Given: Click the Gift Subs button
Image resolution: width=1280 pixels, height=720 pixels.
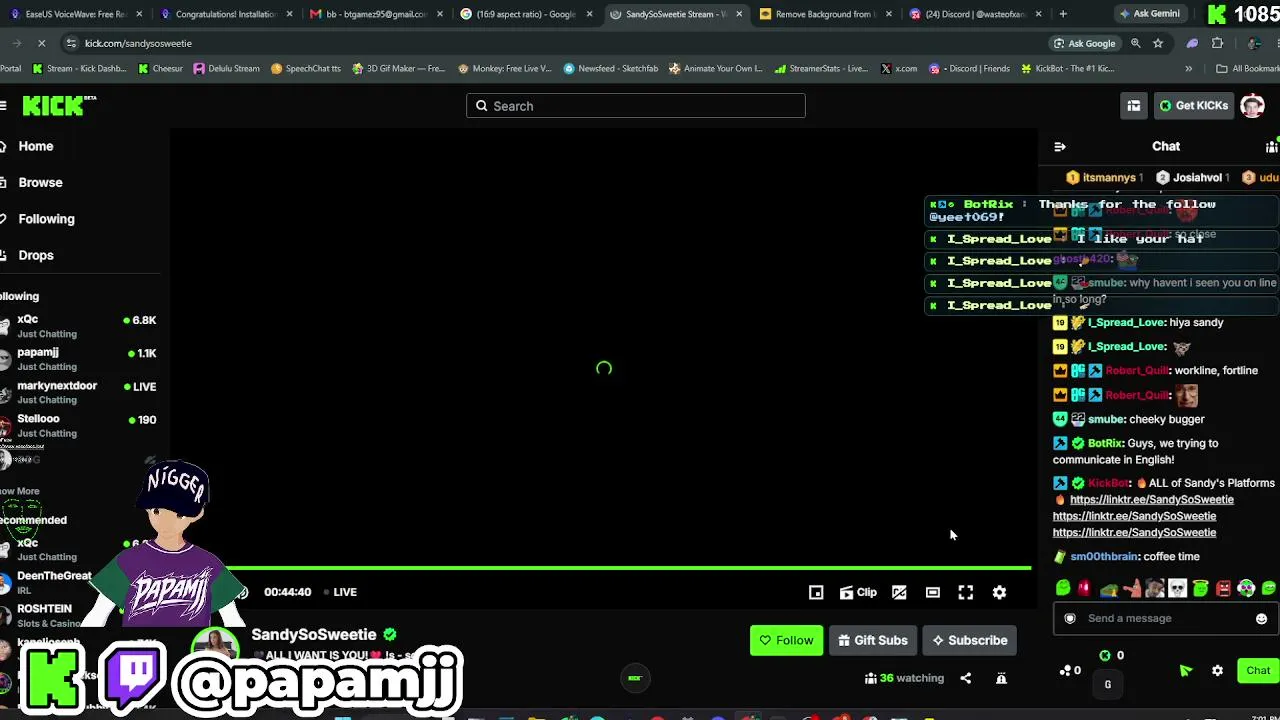Looking at the screenshot, I should 873,640.
